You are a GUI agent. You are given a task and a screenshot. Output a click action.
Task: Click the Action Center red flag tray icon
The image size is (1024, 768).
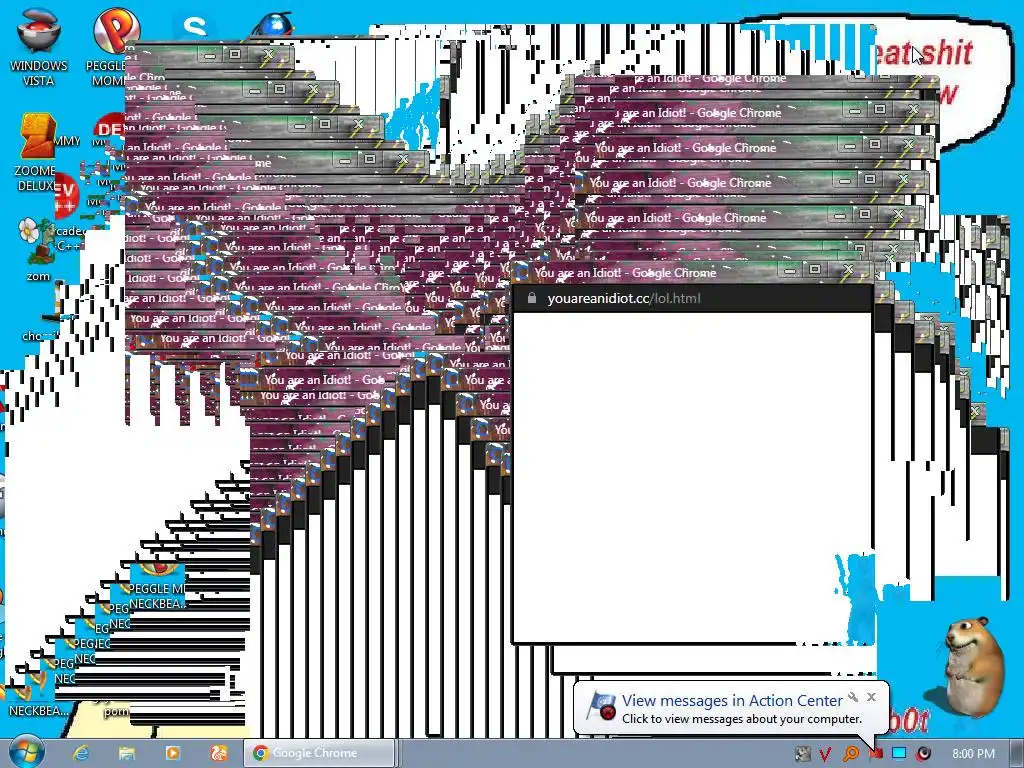pos(876,754)
